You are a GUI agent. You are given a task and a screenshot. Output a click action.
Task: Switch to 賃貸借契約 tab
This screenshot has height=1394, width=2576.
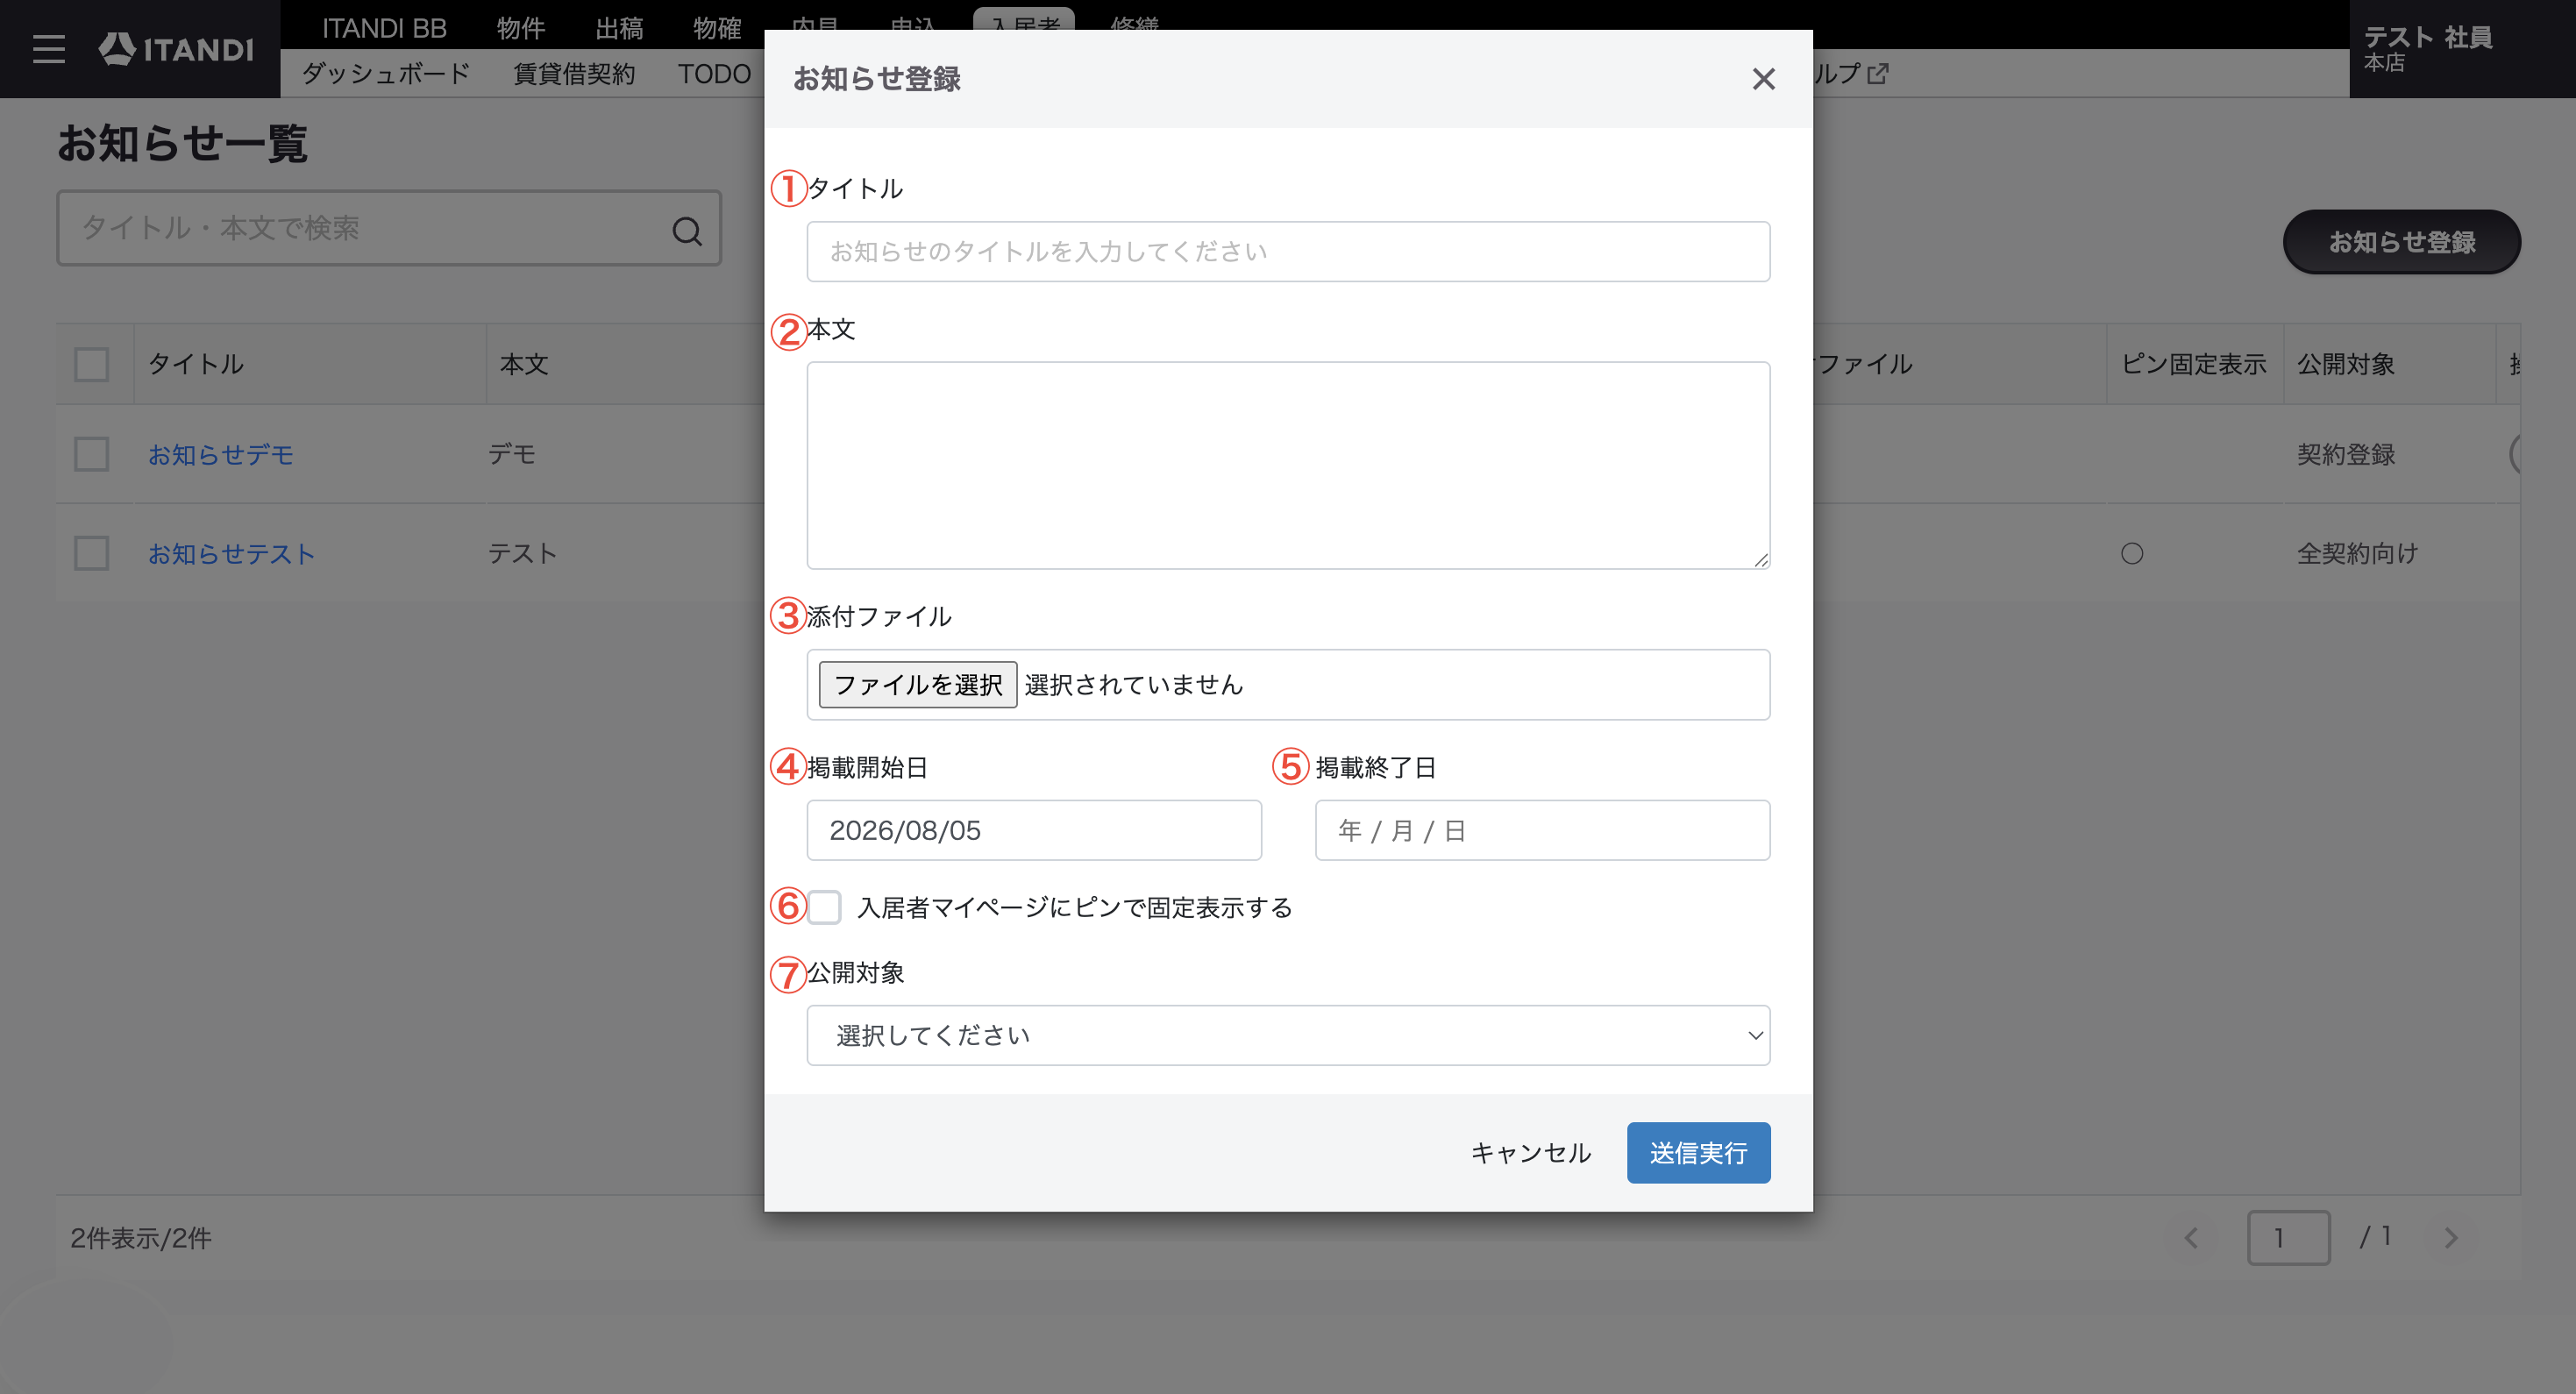pyautogui.click(x=574, y=74)
